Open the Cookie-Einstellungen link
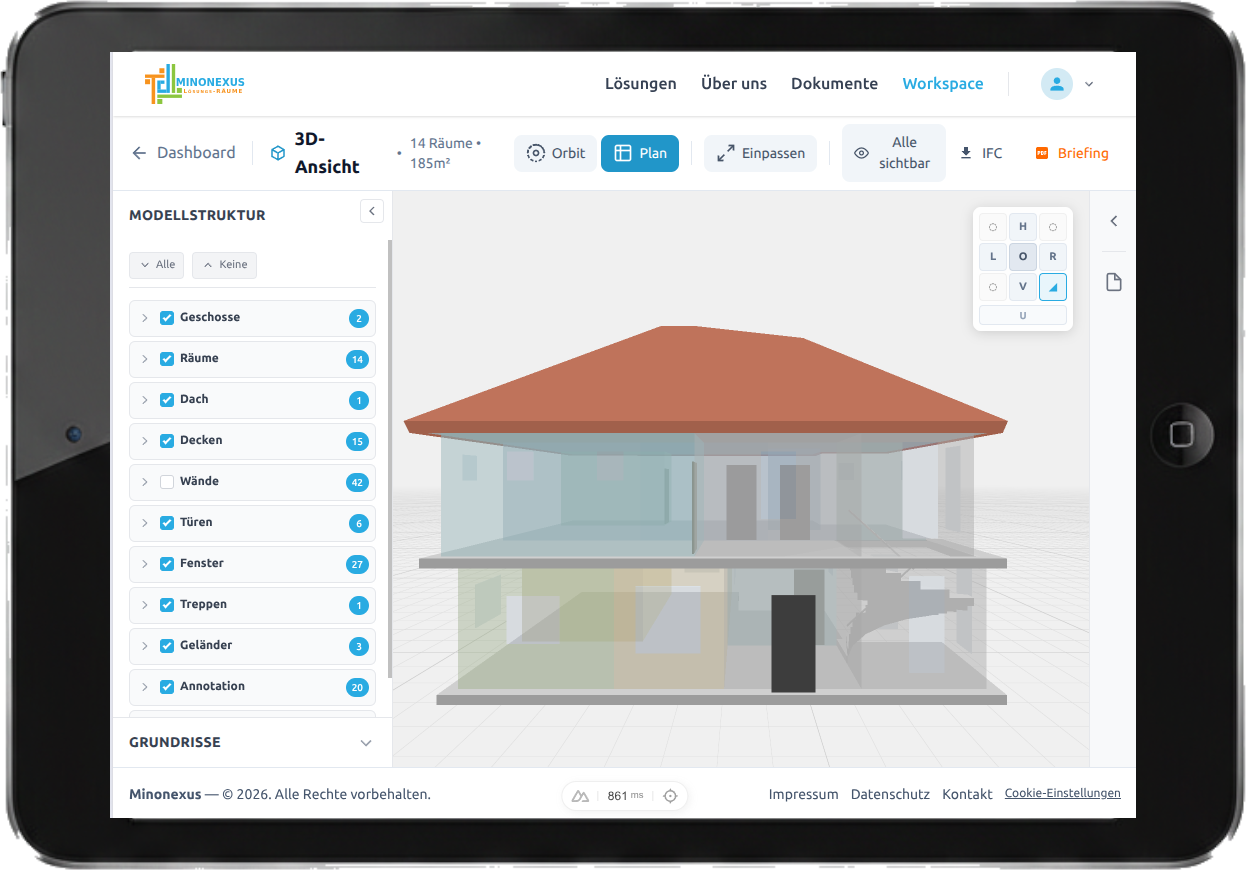This screenshot has height=870, width=1246. pyautogui.click(x=1062, y=793)
